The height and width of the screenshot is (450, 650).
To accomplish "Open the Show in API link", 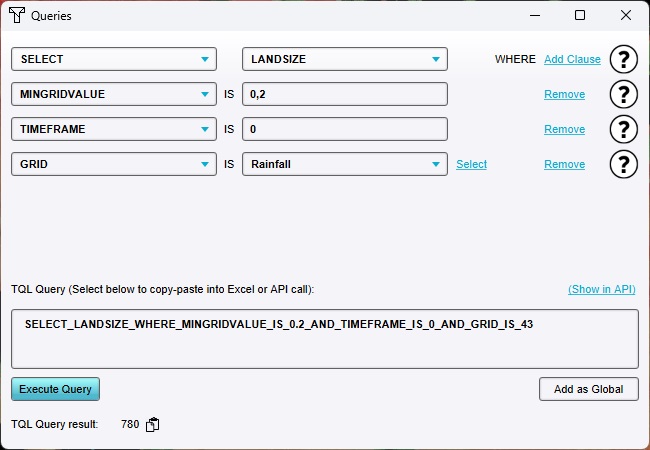I will [x=601, y=289].
